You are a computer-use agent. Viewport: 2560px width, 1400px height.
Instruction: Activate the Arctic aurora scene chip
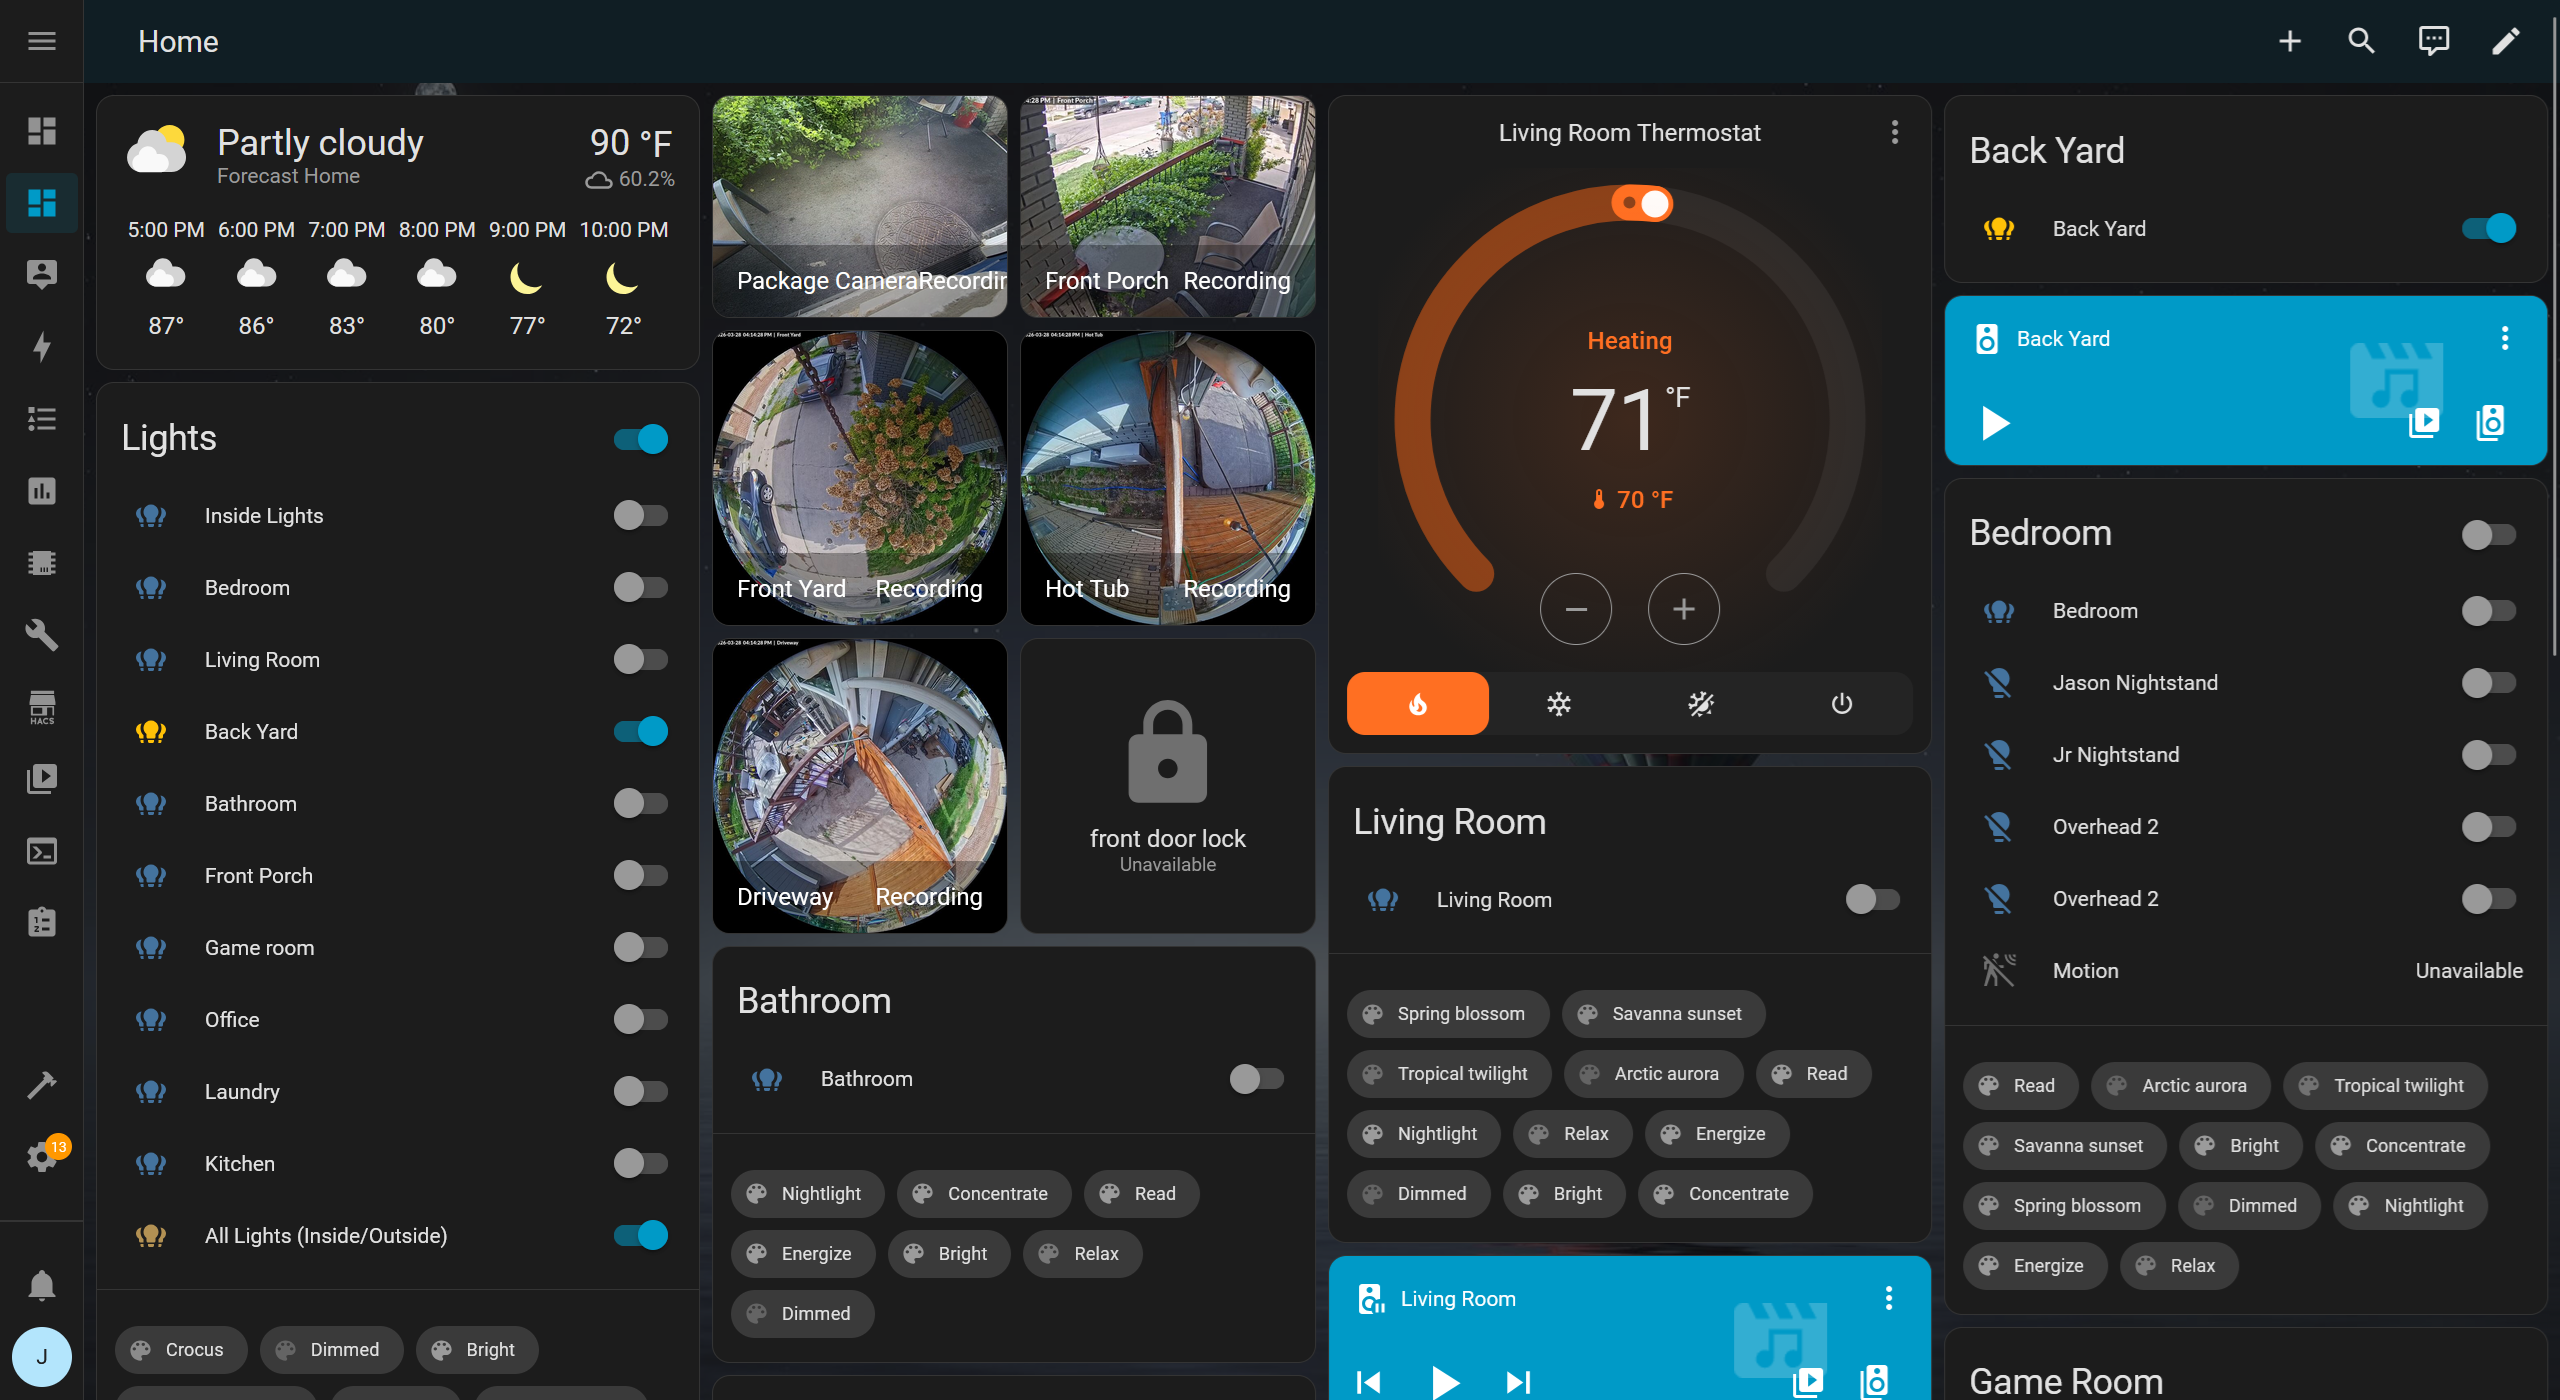pyautogui.click(x=1652, y=1073)
